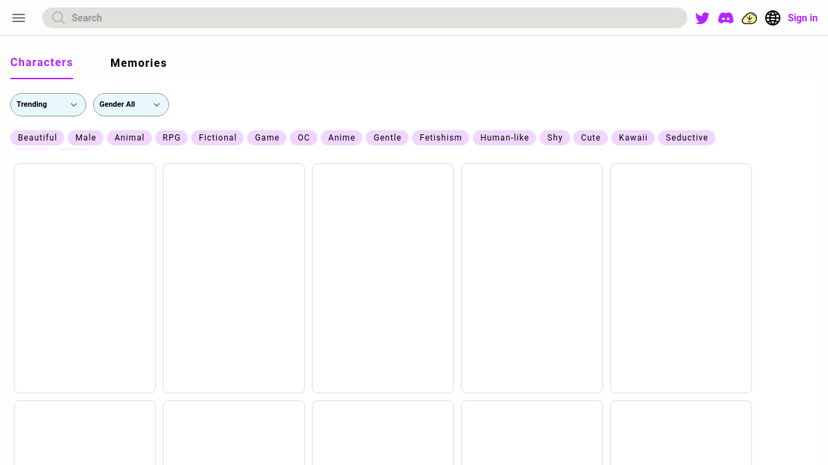
Task: Choose the Shy tag
Action: click(554, 138)
